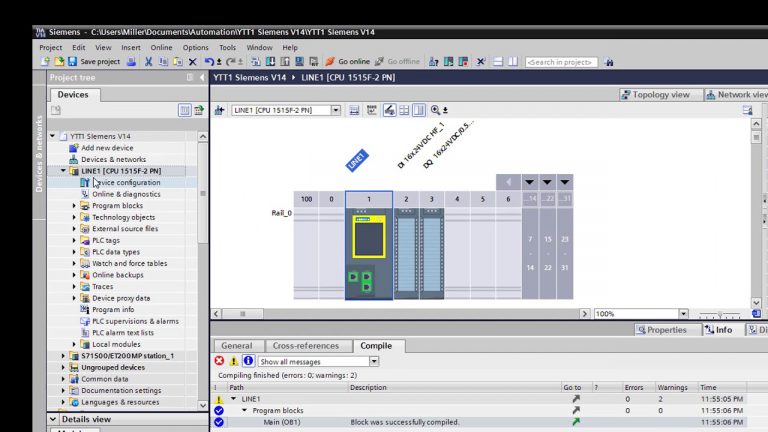
Task: Open the Tools menu
Action: pos(227,48)
